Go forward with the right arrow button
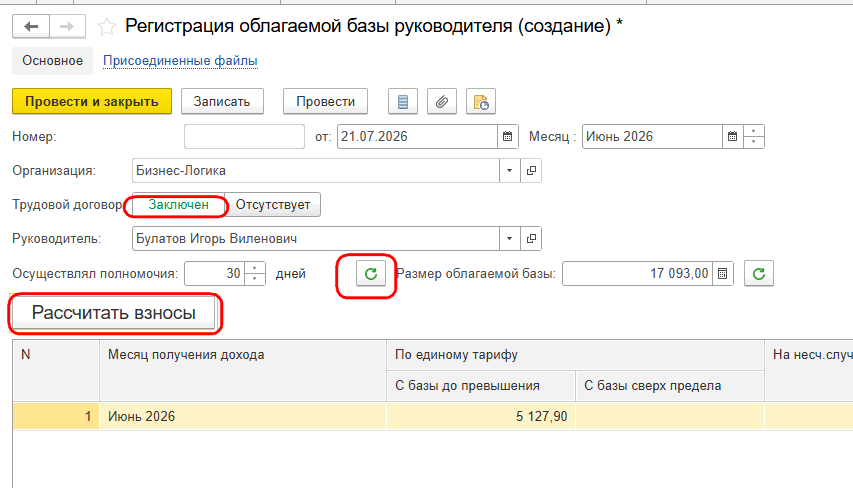This screenshot has width=853, height=488. 67,26
